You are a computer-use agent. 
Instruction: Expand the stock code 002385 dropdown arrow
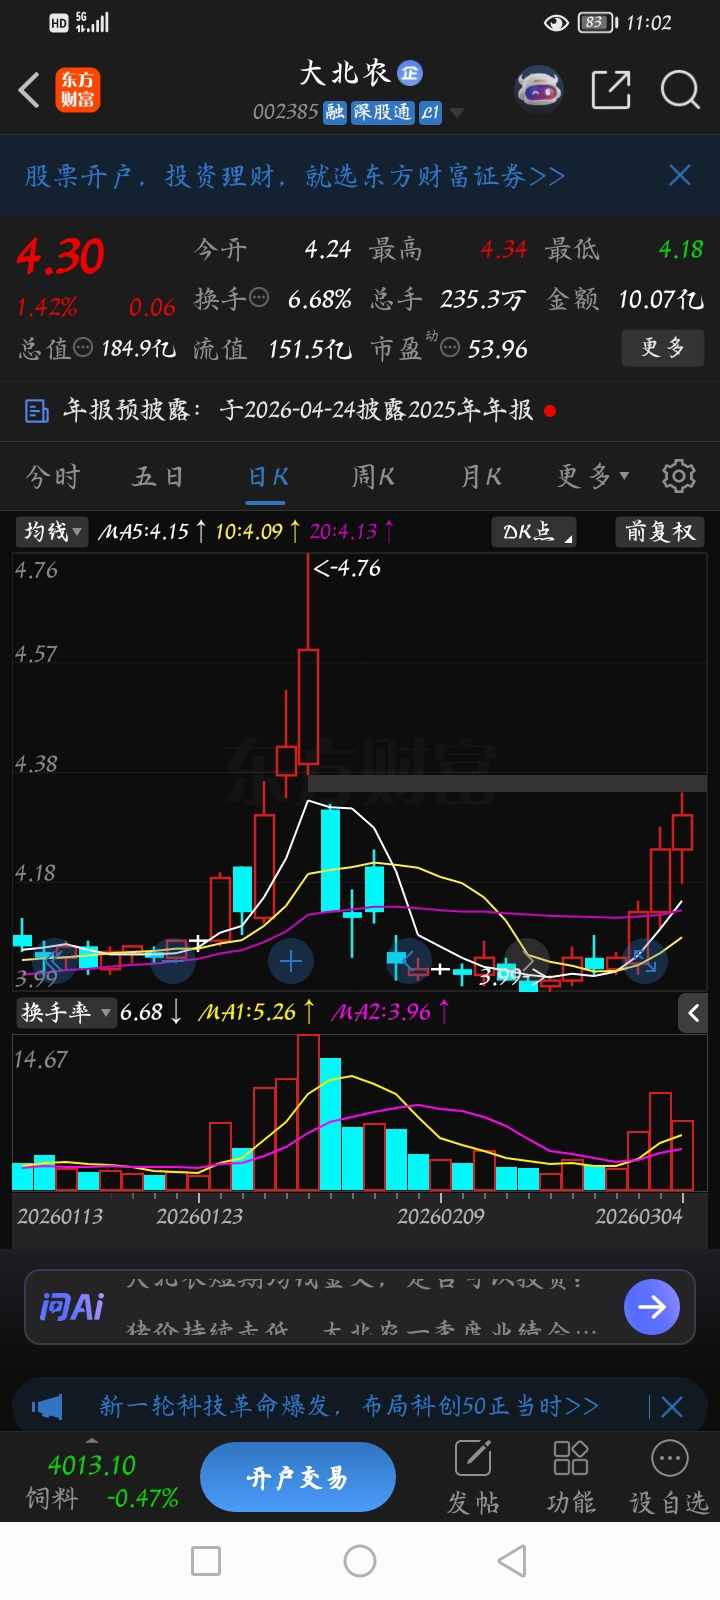pyautogui.click(x=457, y=113)
